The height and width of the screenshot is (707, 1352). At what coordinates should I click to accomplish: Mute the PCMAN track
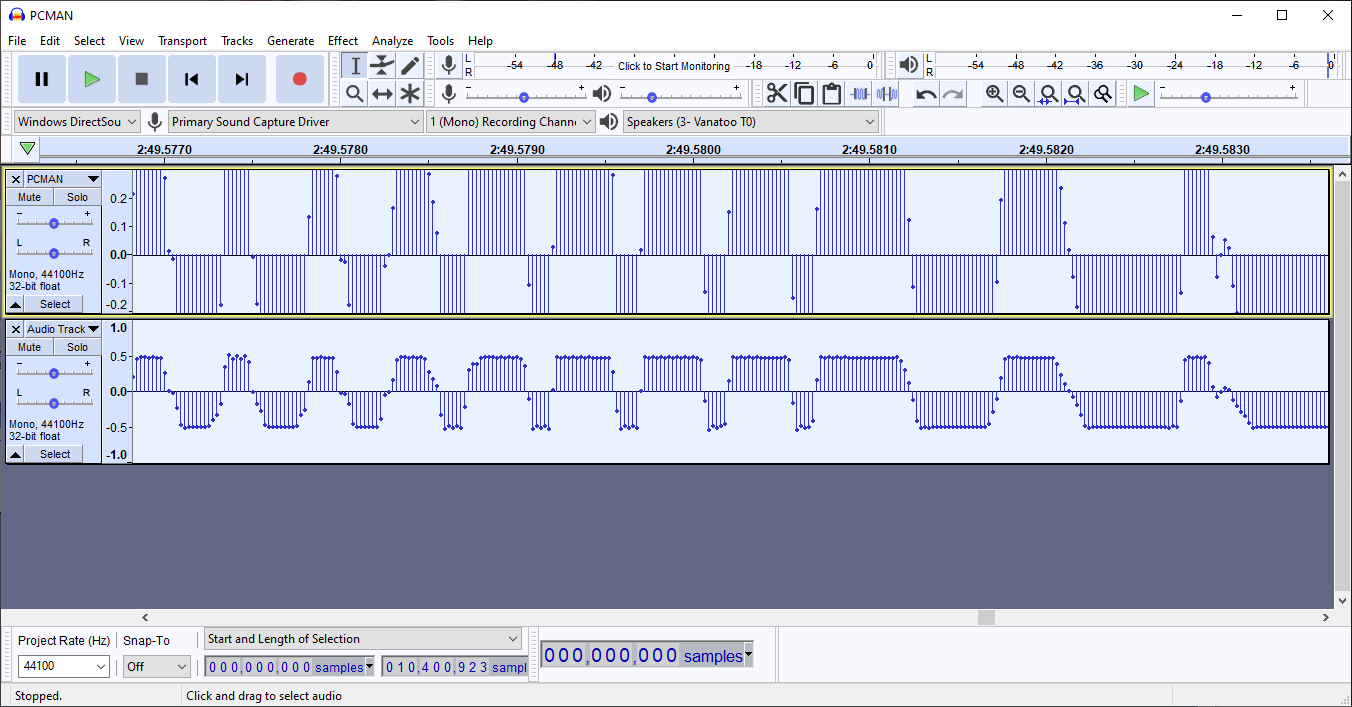coord(30,197)
